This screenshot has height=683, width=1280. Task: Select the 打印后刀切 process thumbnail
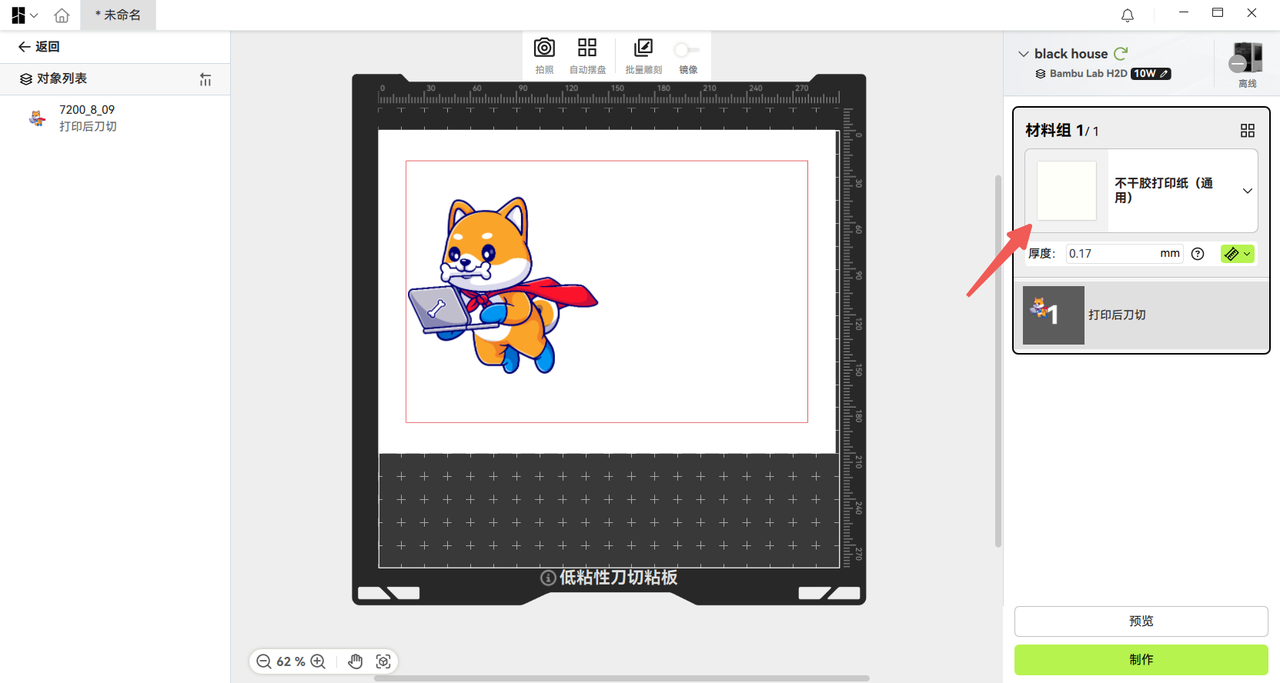1054,315
